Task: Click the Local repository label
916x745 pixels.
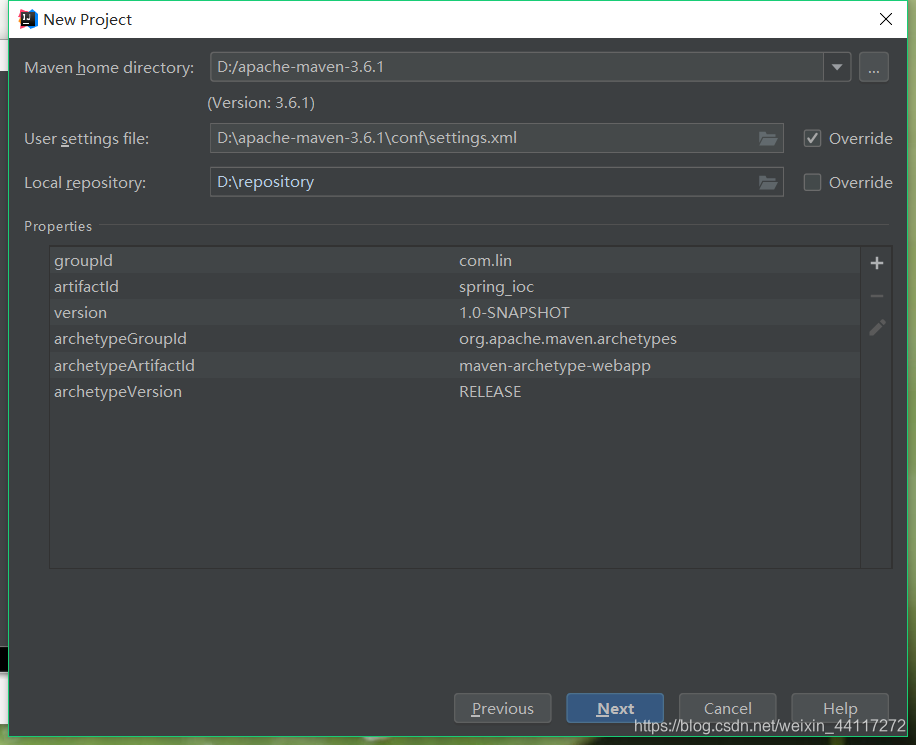Action: coord(85,183)
